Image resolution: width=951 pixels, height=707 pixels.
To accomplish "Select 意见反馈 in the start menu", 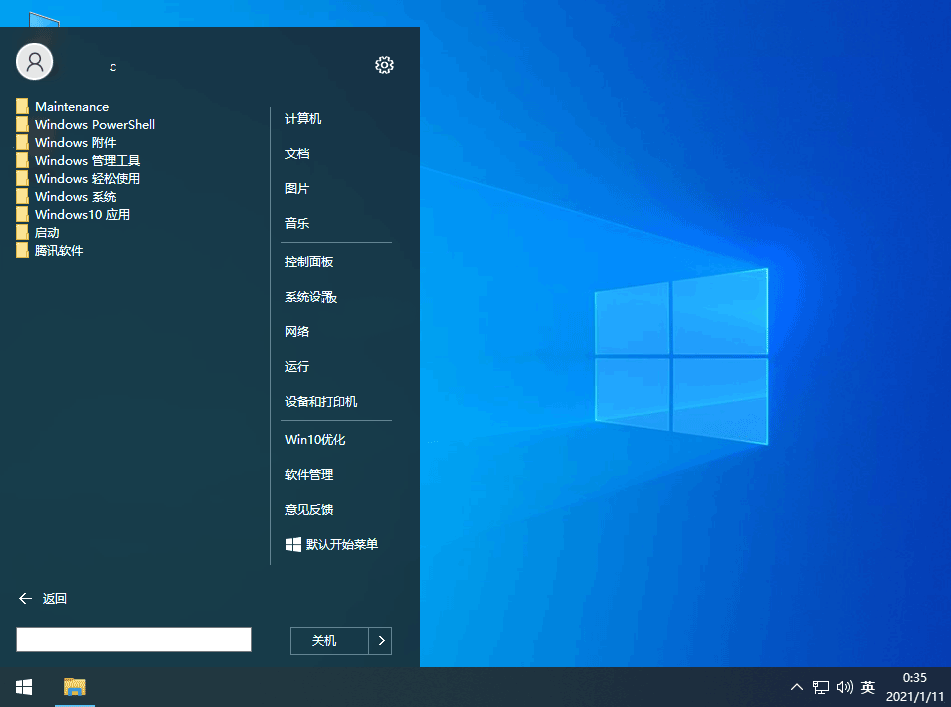I will click(x=309, y=510).
